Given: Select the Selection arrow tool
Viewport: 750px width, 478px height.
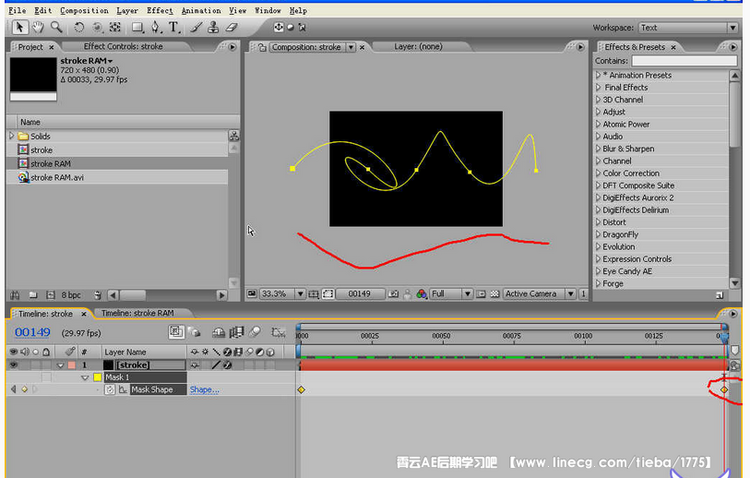Looking at the screenshot, I should [20, 27].
